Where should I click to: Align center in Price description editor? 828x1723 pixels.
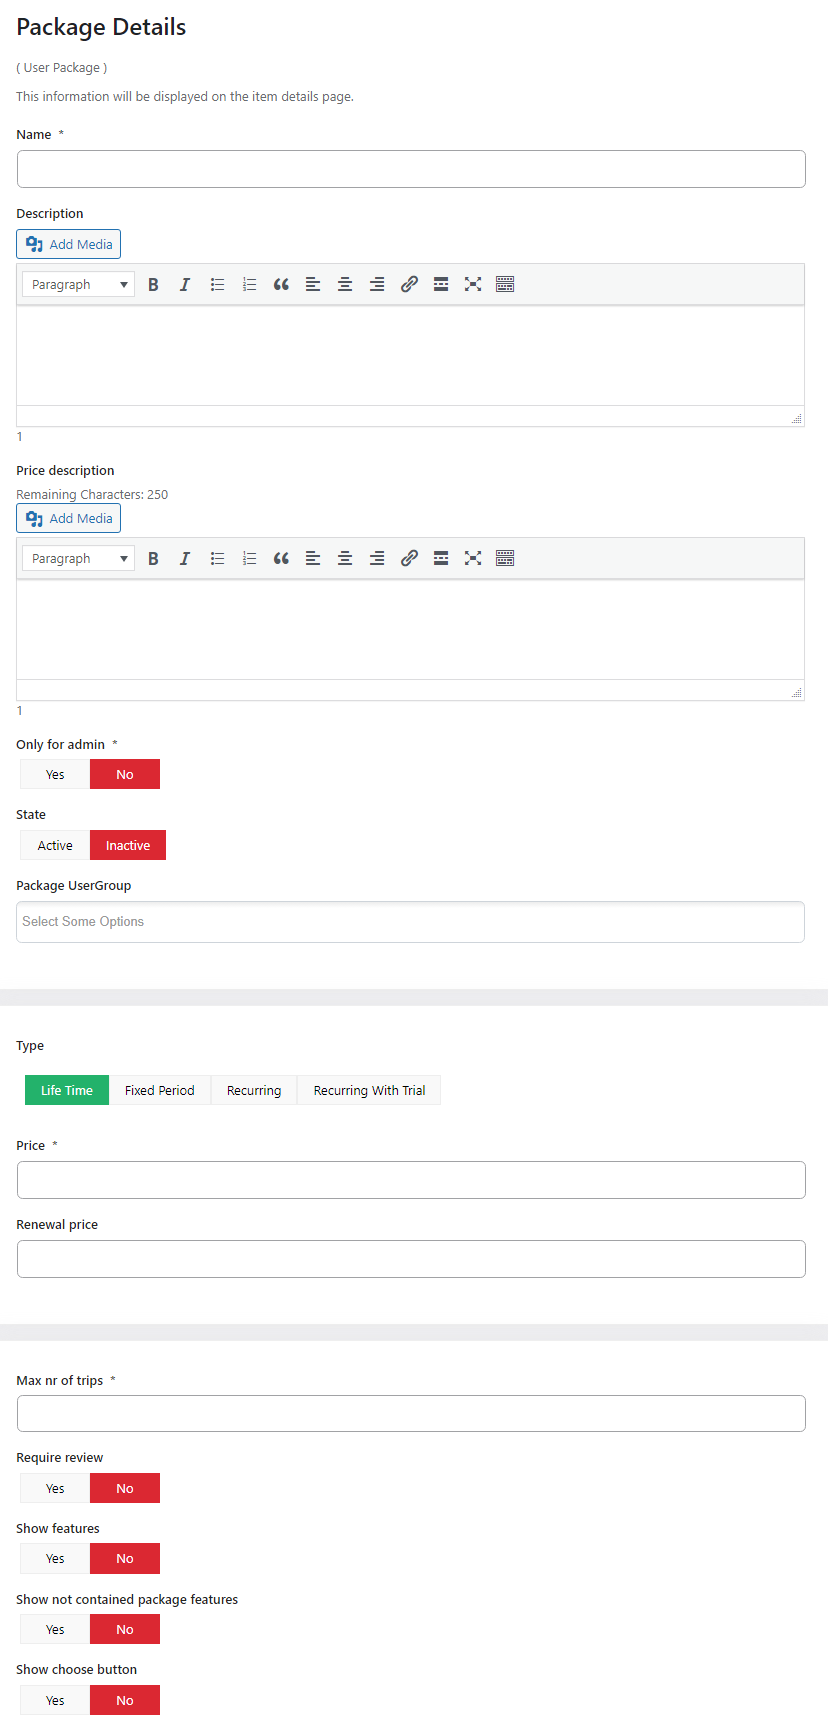pos(345,559)
